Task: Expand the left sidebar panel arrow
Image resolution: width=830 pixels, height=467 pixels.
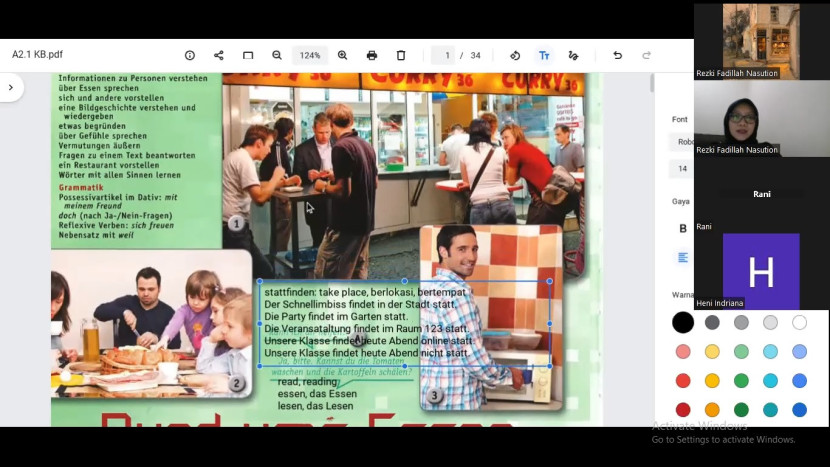Action: click(x=10, y=87)
